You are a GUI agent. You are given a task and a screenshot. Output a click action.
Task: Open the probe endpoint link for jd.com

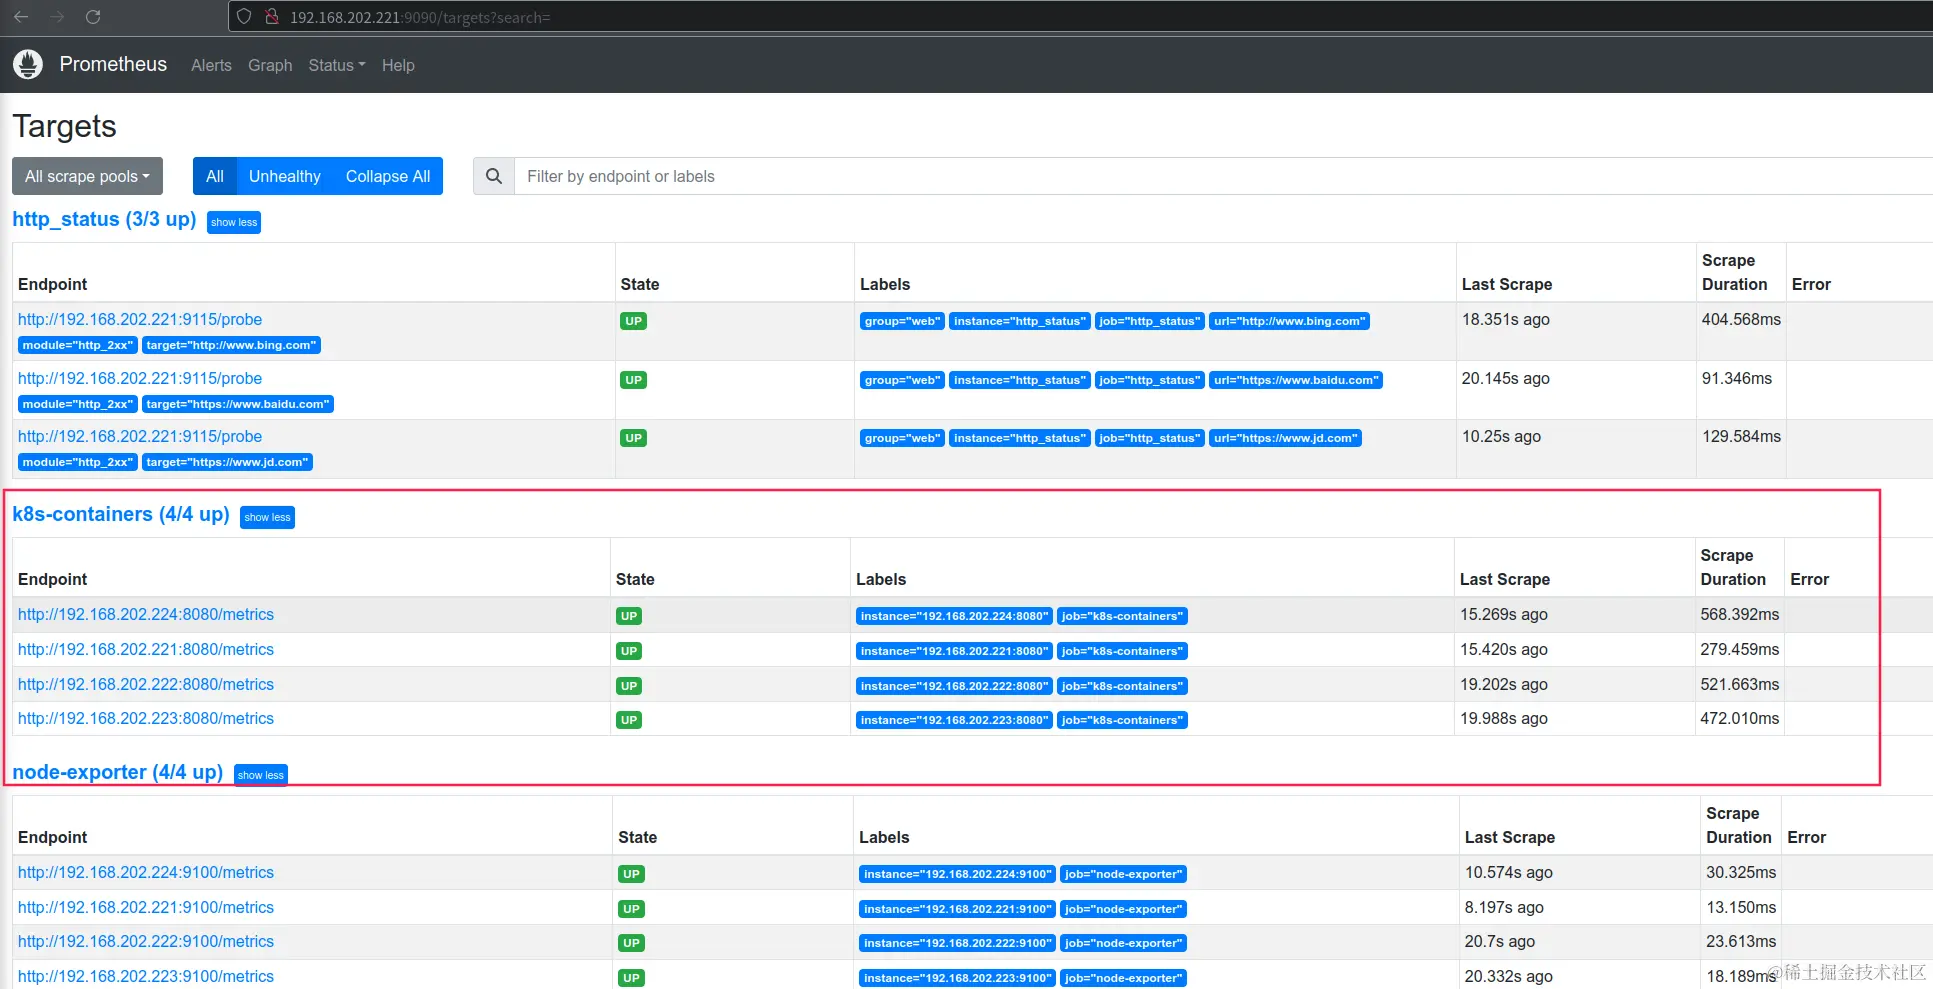(140, 436)
